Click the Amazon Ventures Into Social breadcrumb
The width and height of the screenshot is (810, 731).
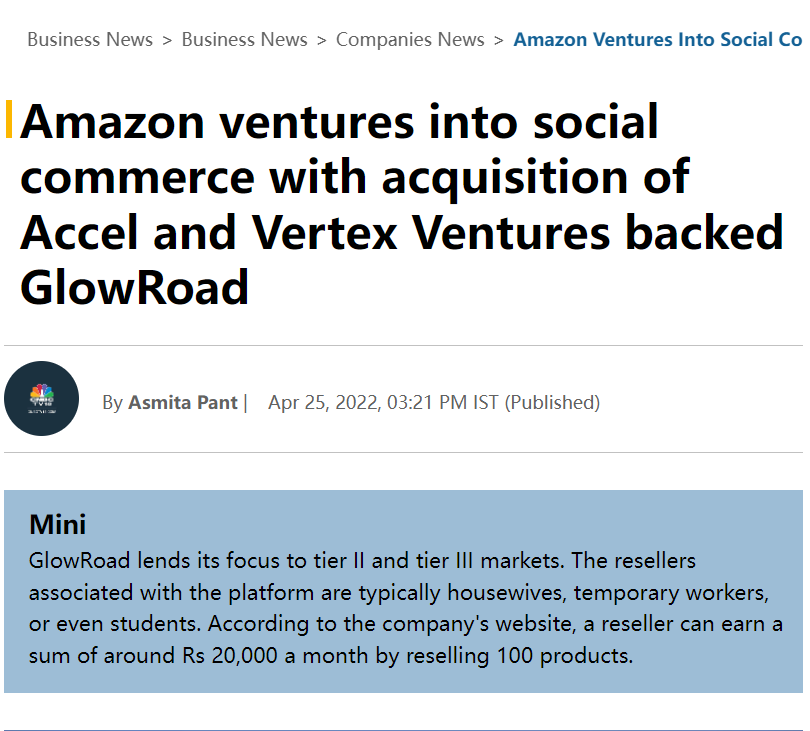click(657, 40)
